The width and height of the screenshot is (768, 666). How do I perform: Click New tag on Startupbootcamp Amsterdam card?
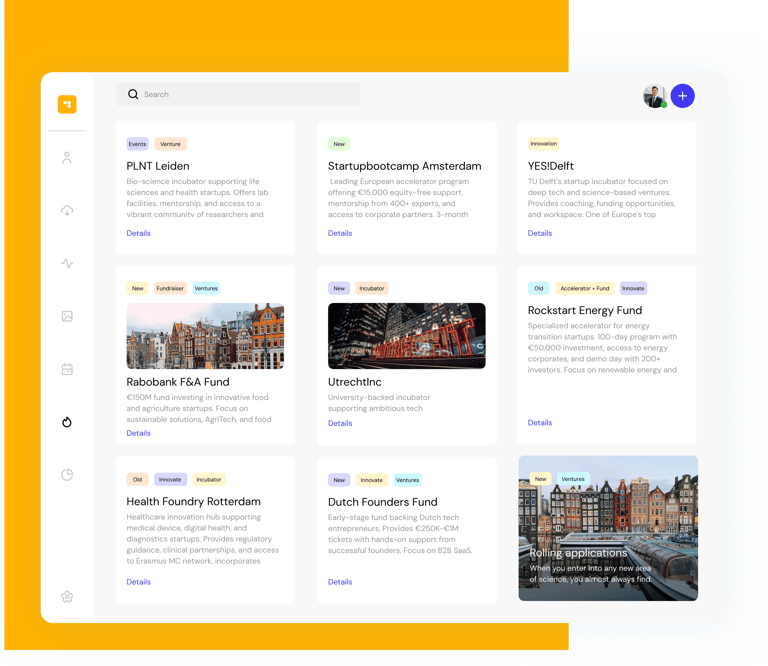[x=339, y=144]
